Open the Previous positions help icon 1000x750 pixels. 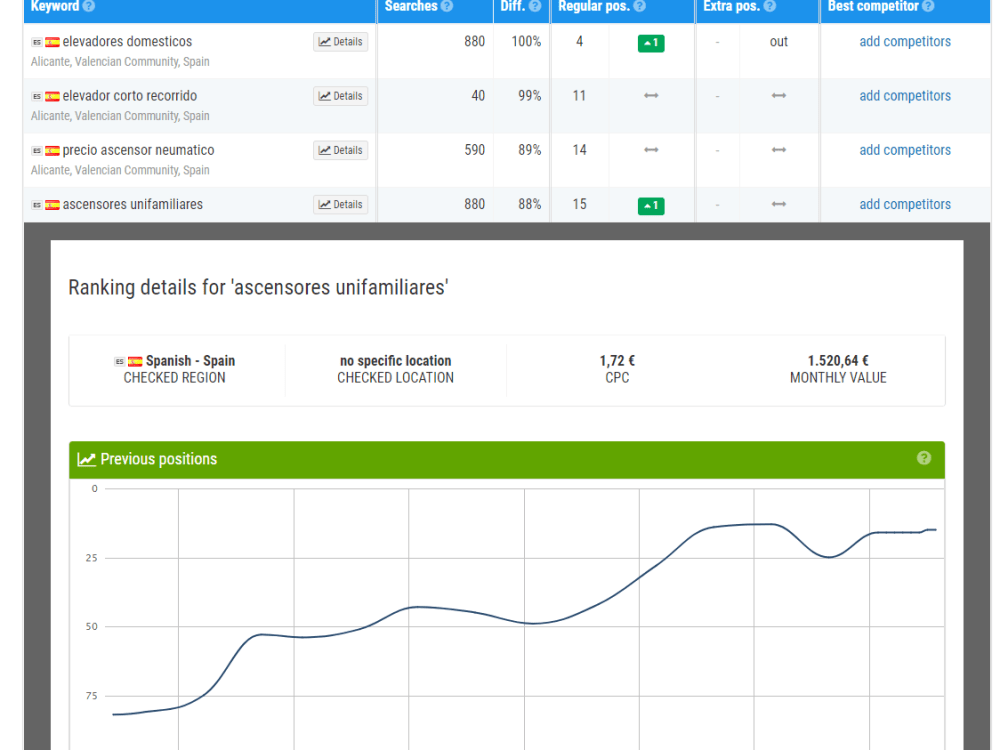pos(923,458)
